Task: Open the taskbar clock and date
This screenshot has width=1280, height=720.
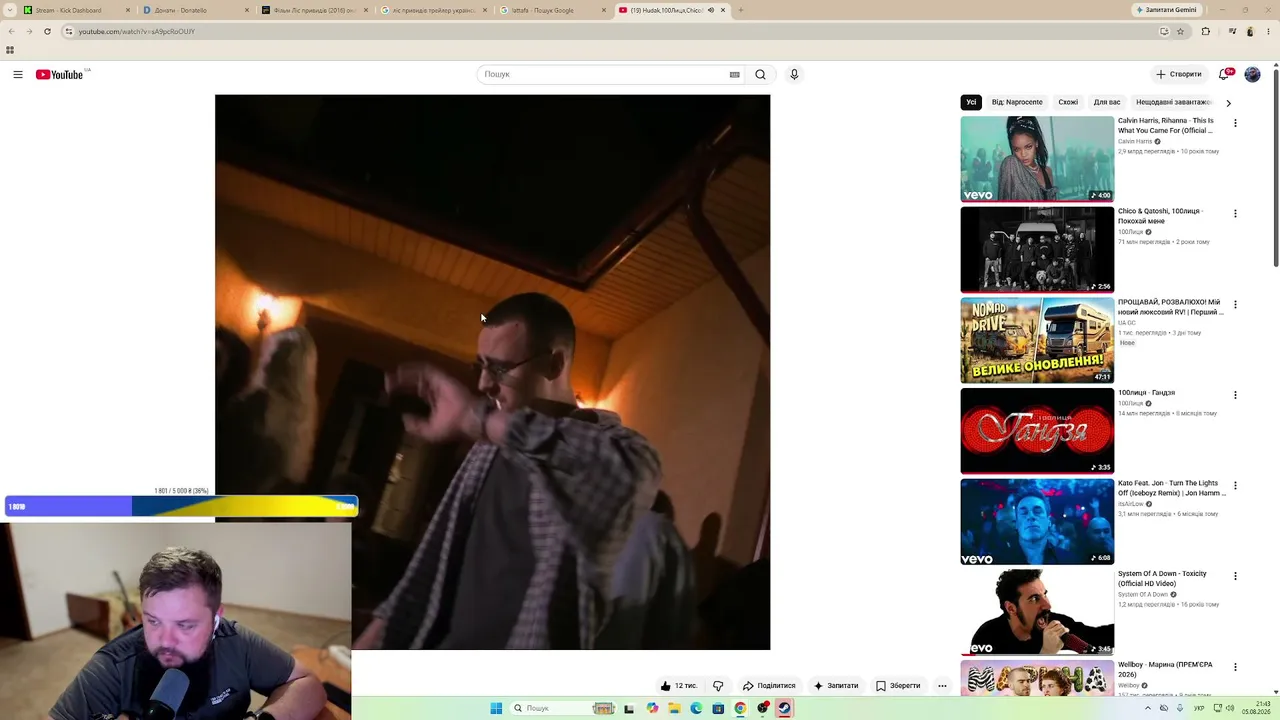Action: point(1256,708)
